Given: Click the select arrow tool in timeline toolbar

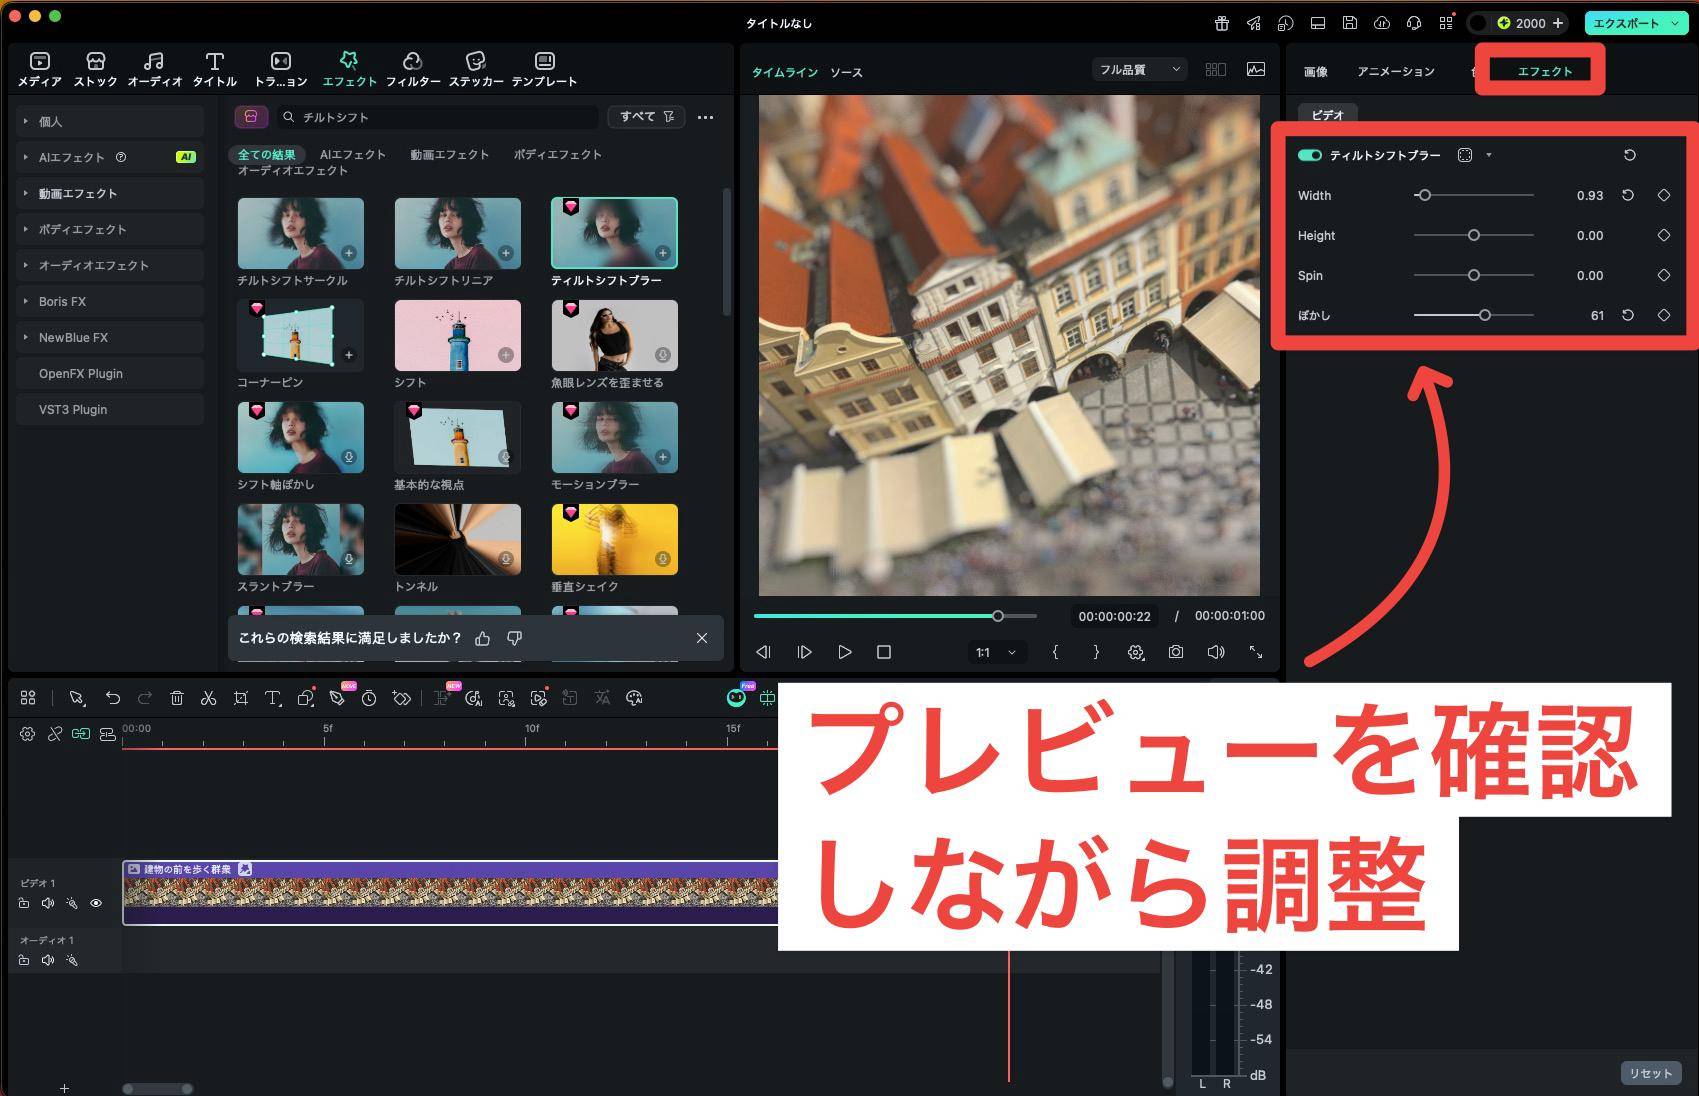Looking at the screenshot, I should coord(77,698).
